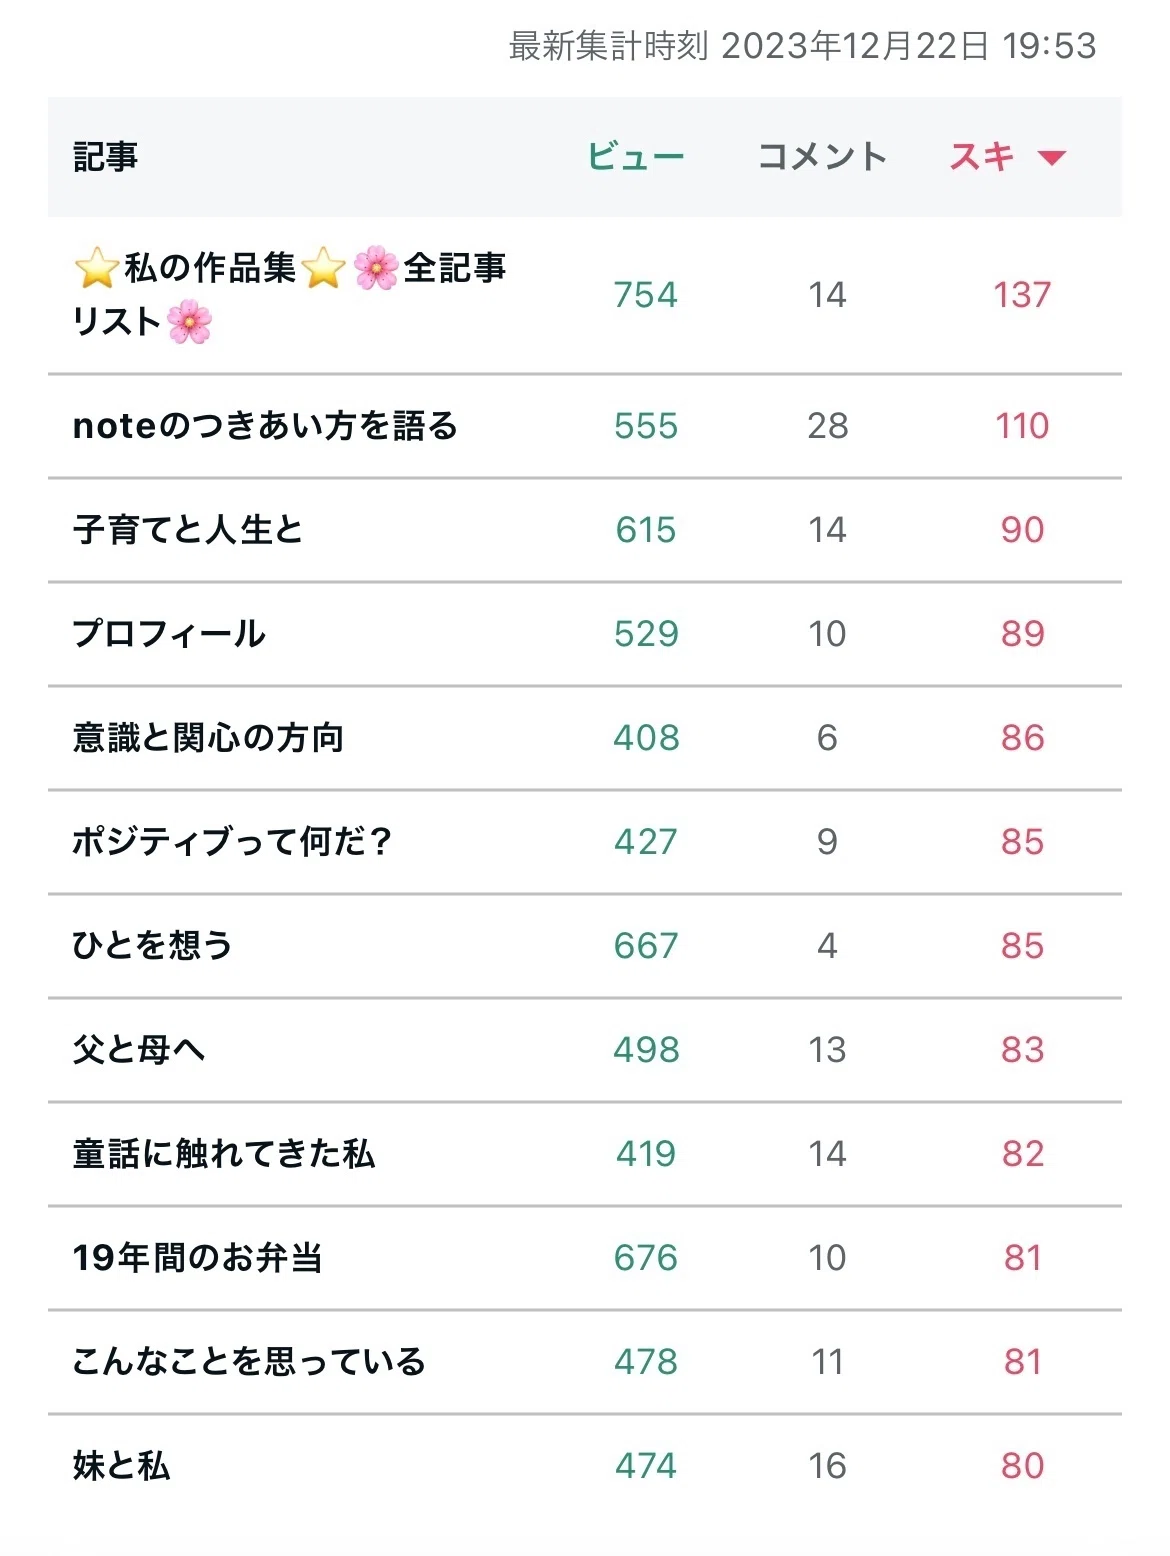
Task: Open the ポジティブって何だ? article
Action: (x=232, y=842)
